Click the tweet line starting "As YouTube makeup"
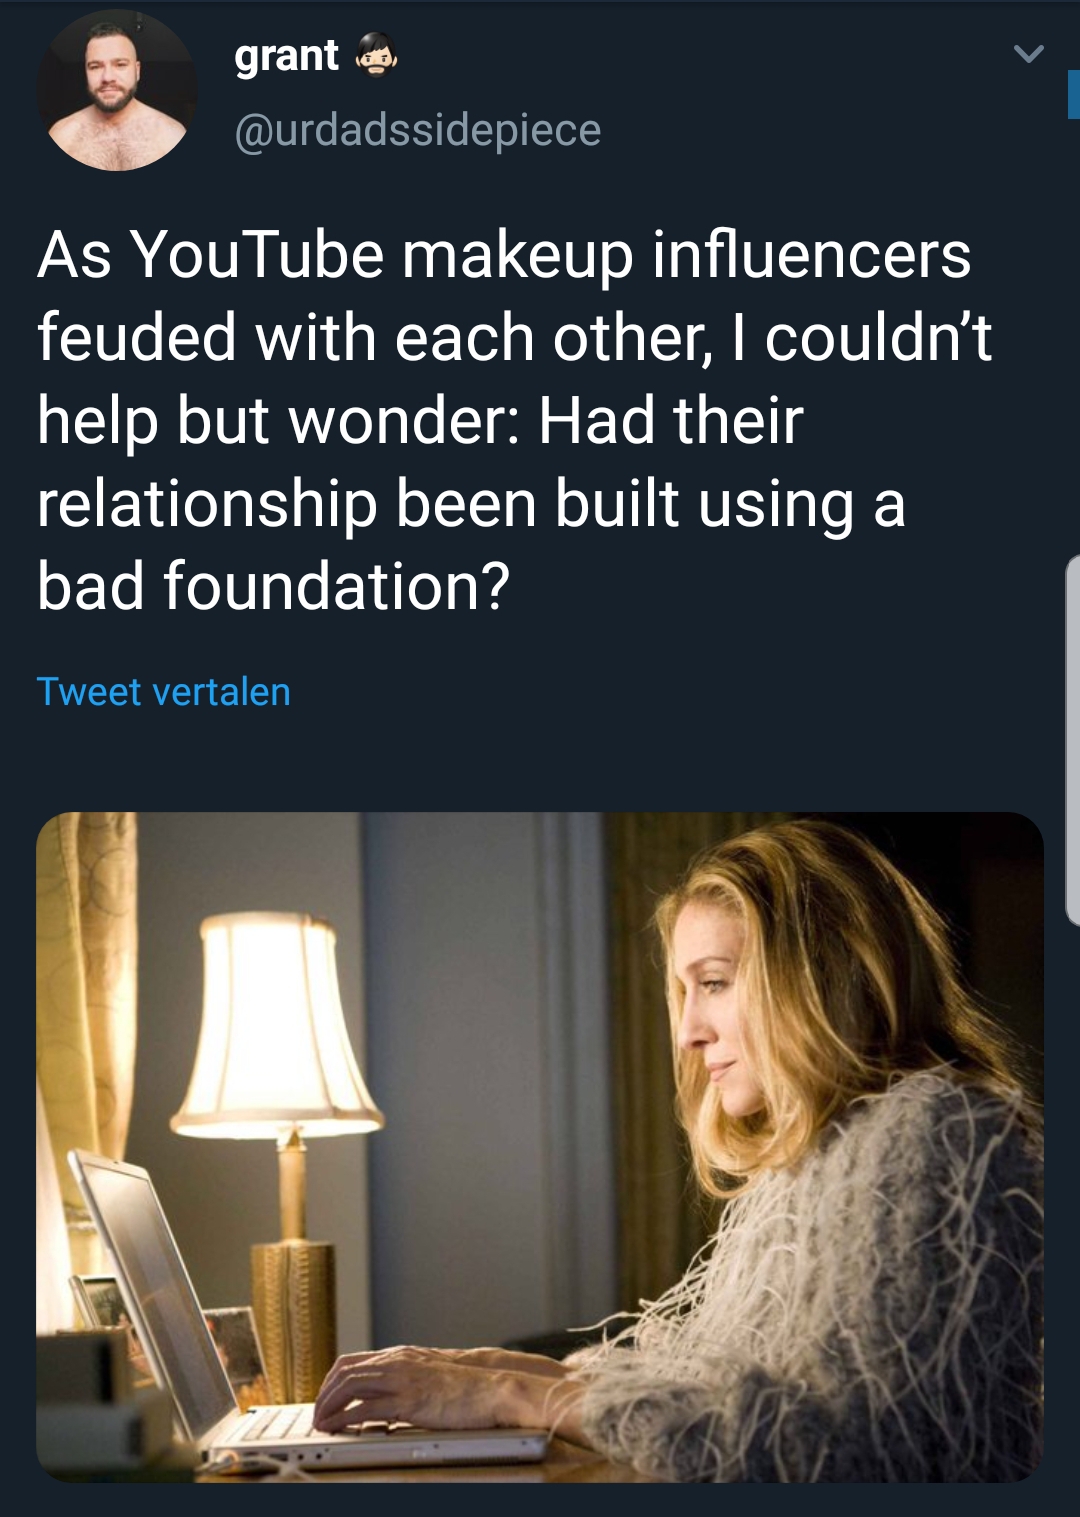This screenshot has width=1080, height=1517. point(504,255)
